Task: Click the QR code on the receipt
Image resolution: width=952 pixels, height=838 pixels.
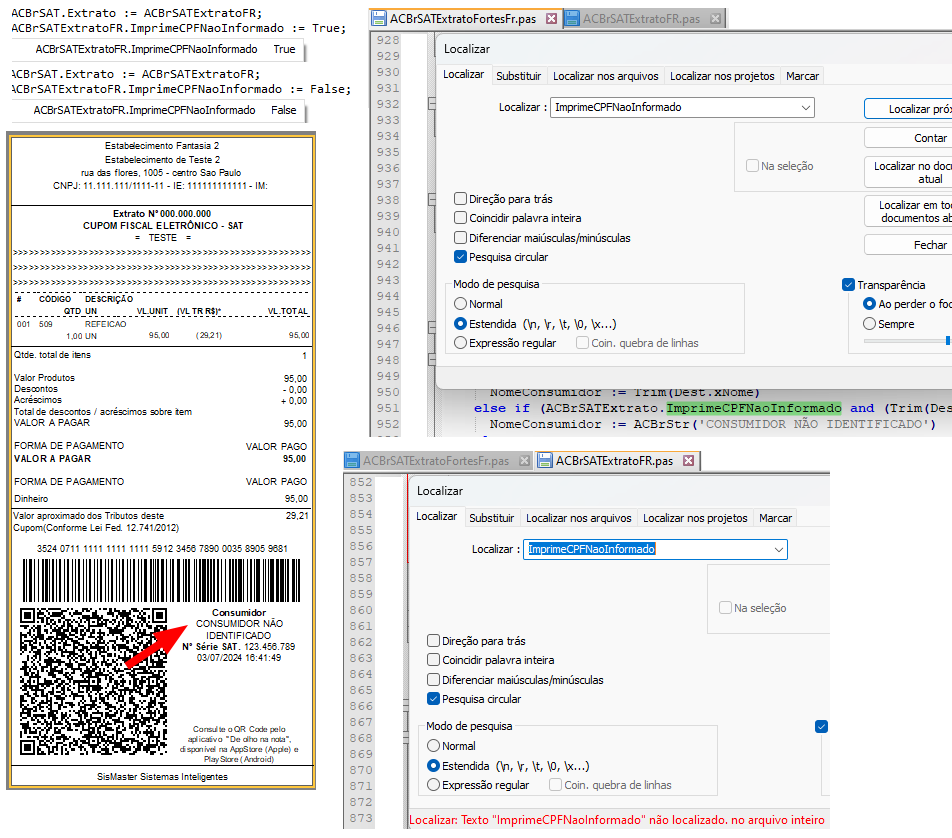Action: pyautogui.click(x=94, y=682)
